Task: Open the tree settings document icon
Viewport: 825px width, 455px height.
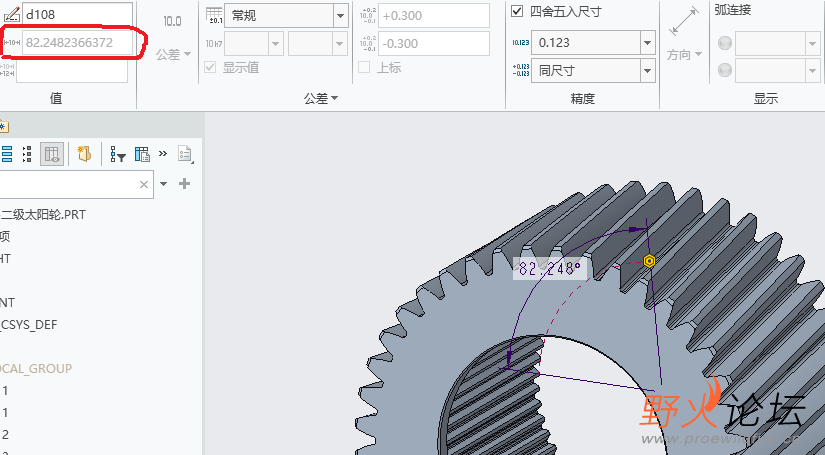Action: [185, 154]
